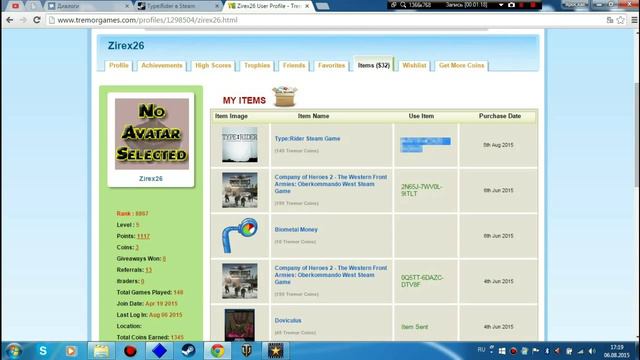
Task: Open the High Scores tab
Action: 213,65
